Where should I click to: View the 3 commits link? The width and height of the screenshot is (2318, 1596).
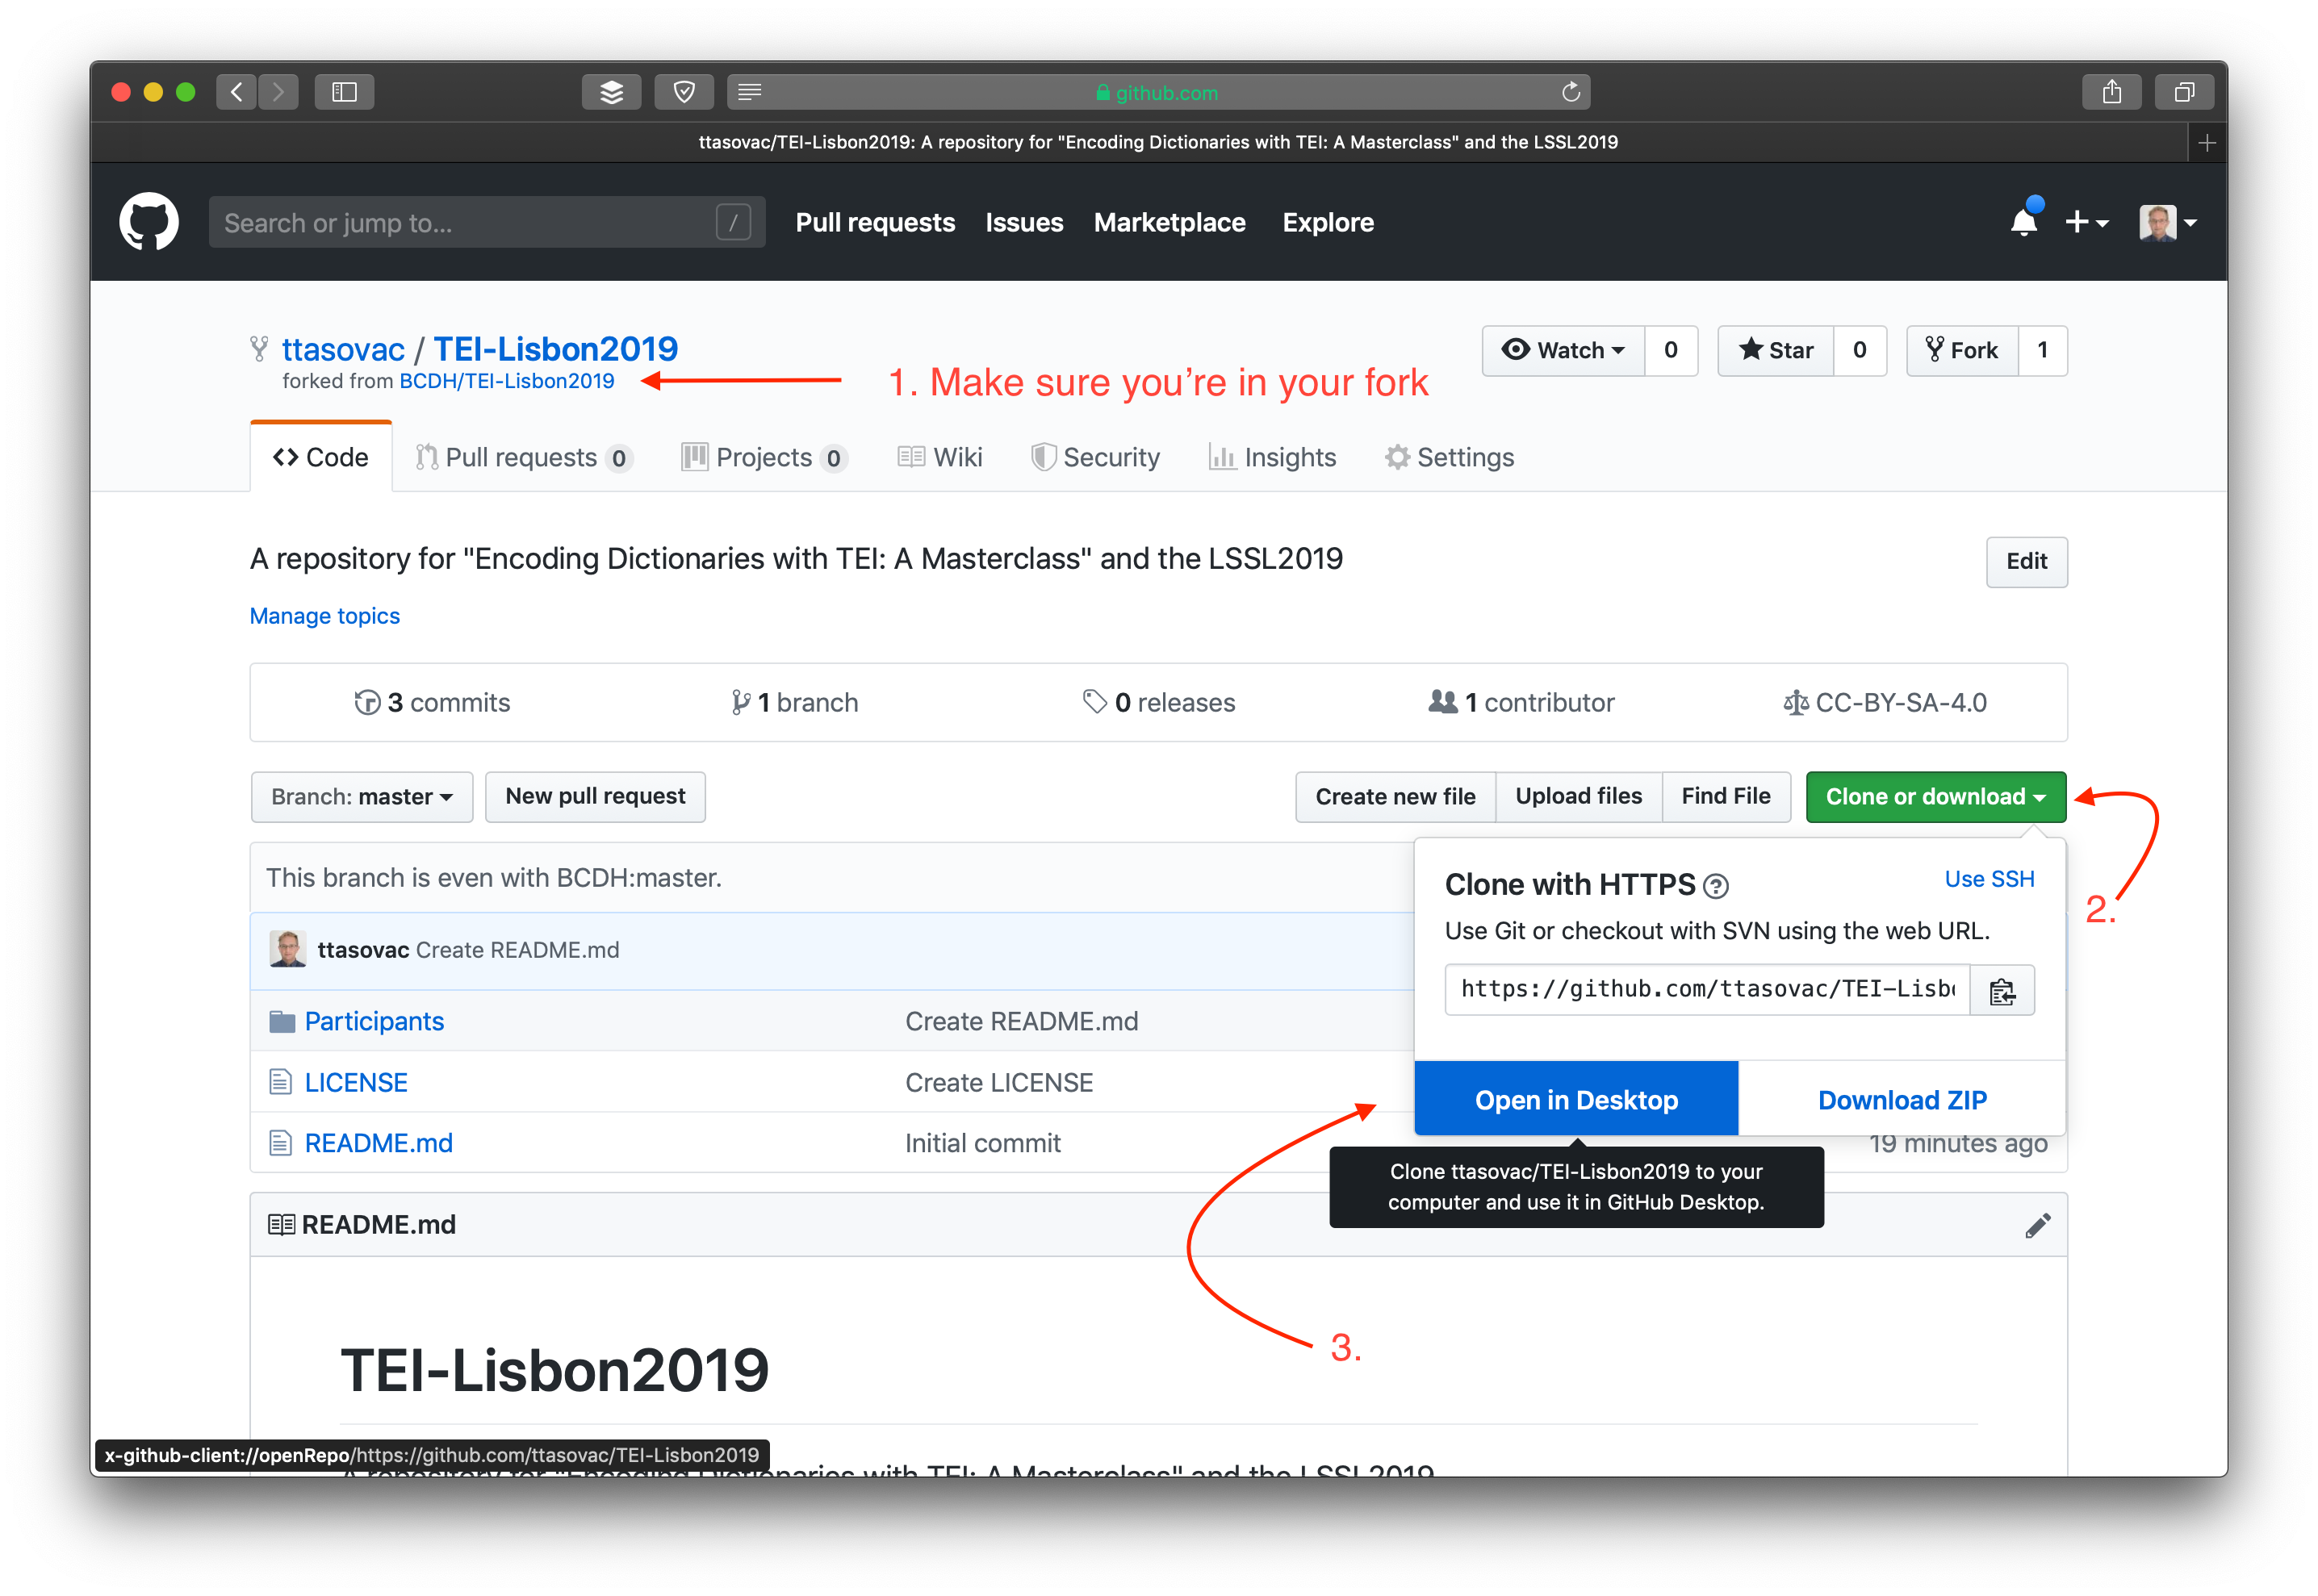[432, 704]
